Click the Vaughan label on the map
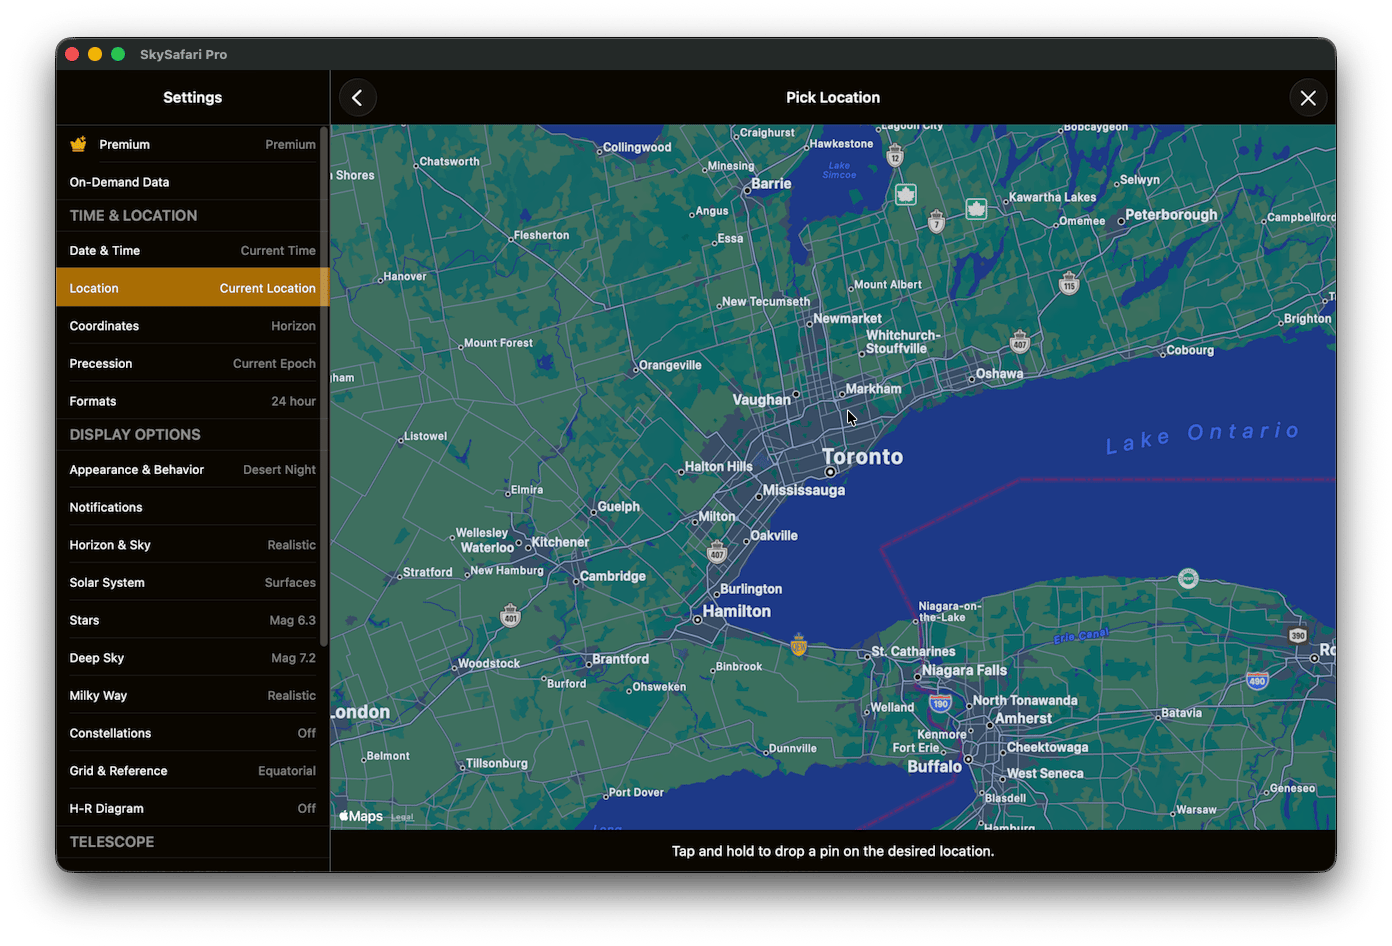 (x=762, y=400)
